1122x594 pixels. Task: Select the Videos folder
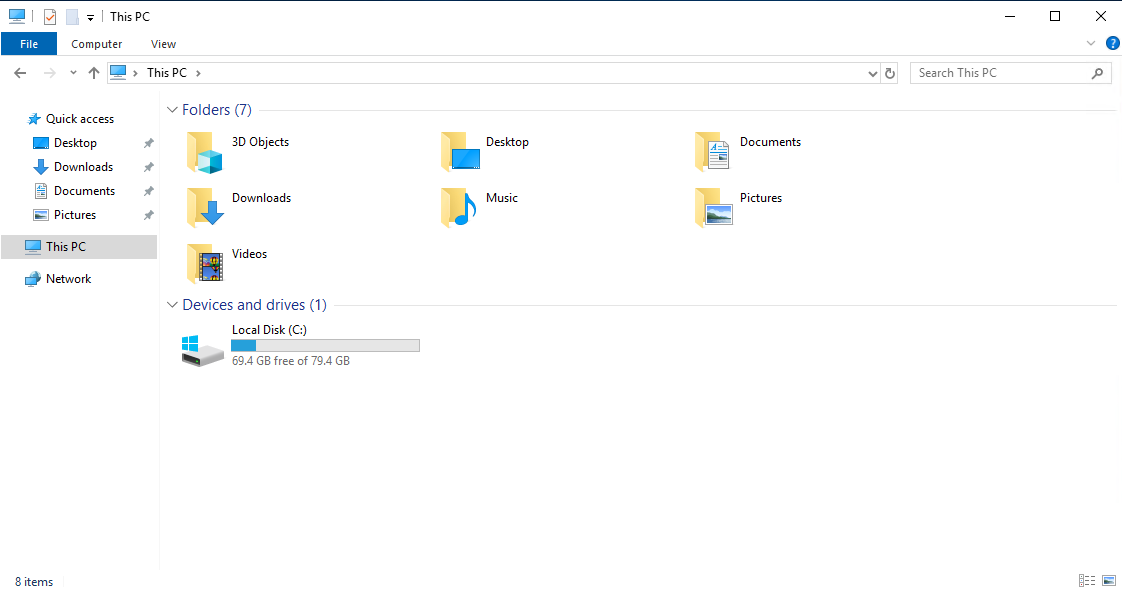click(x=204, y=263)
